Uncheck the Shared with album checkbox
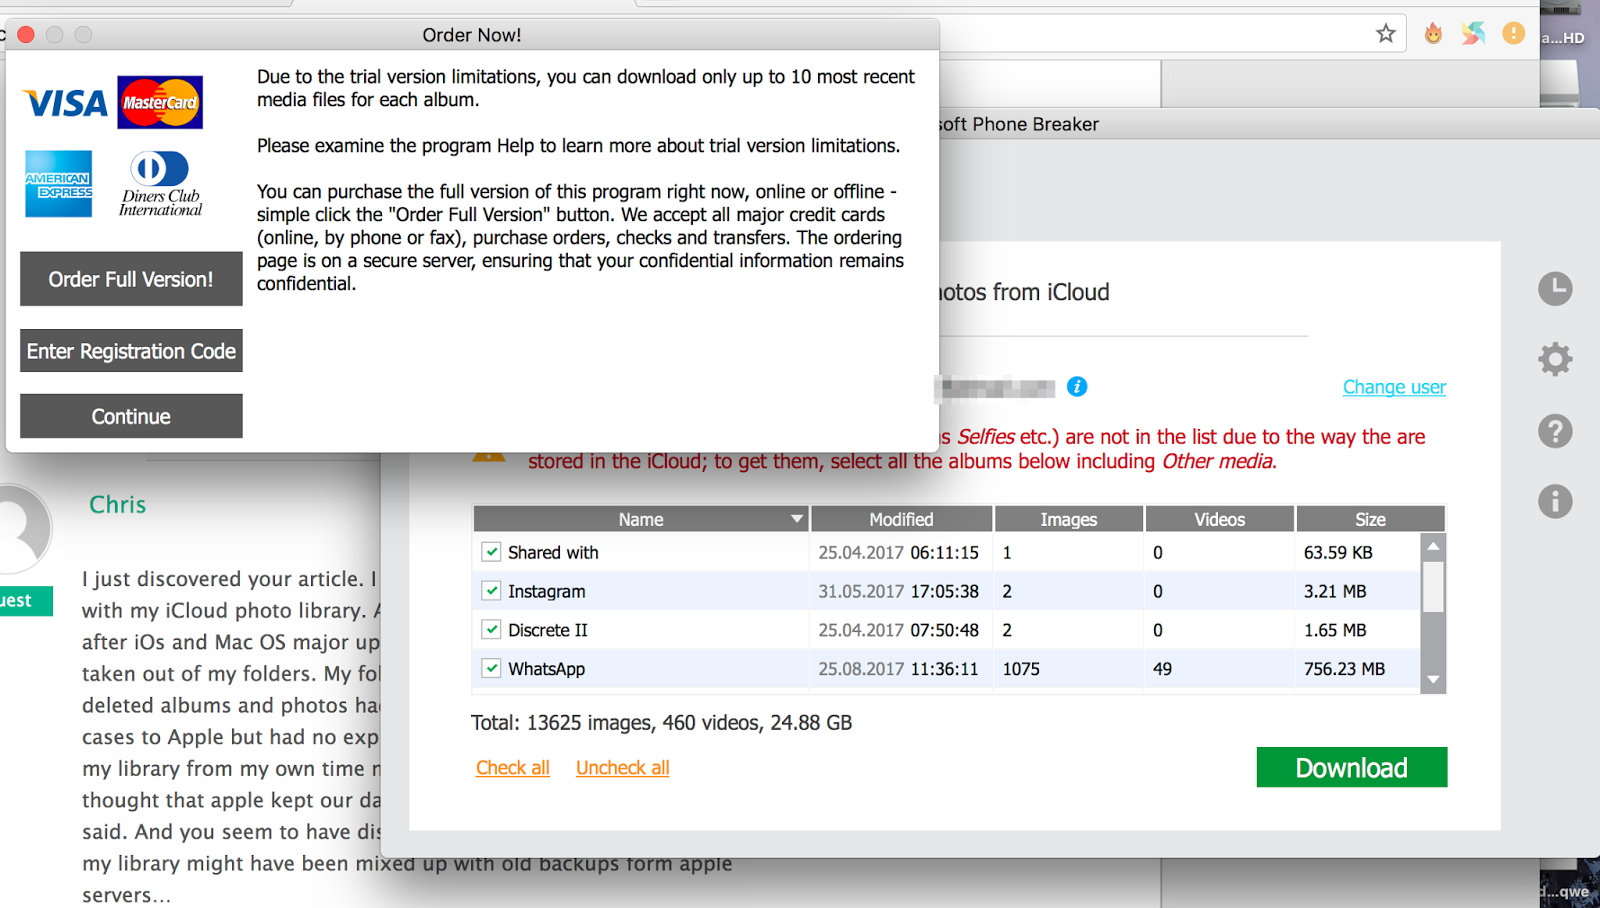This screenshot has height=908, width=1600. pos(491,552)
